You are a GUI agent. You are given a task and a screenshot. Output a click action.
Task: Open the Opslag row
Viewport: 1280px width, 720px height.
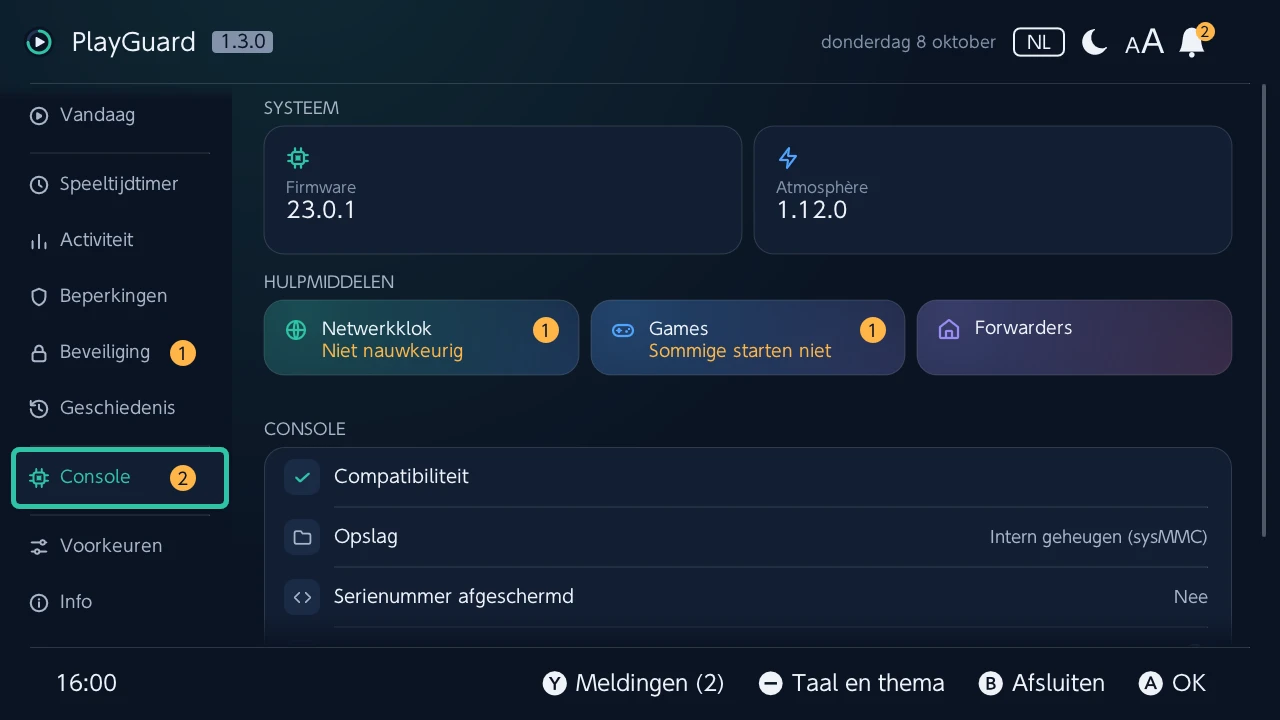coord(747,537)
